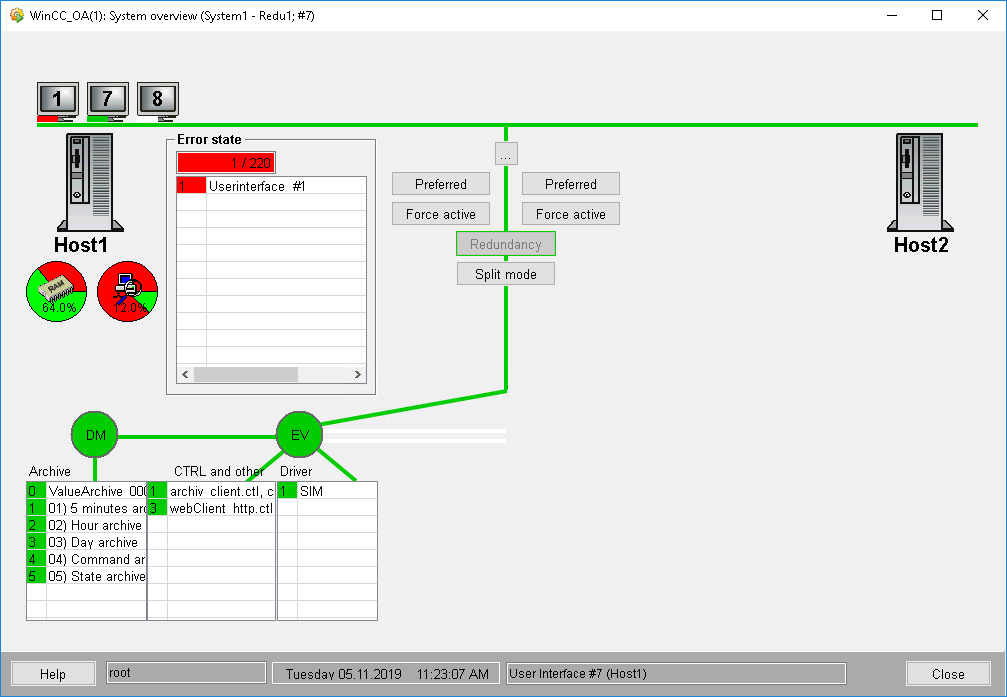Select the webClient_http.ctl CTRL row
This screenshot has height=697, width=1007.
(211, 508)
